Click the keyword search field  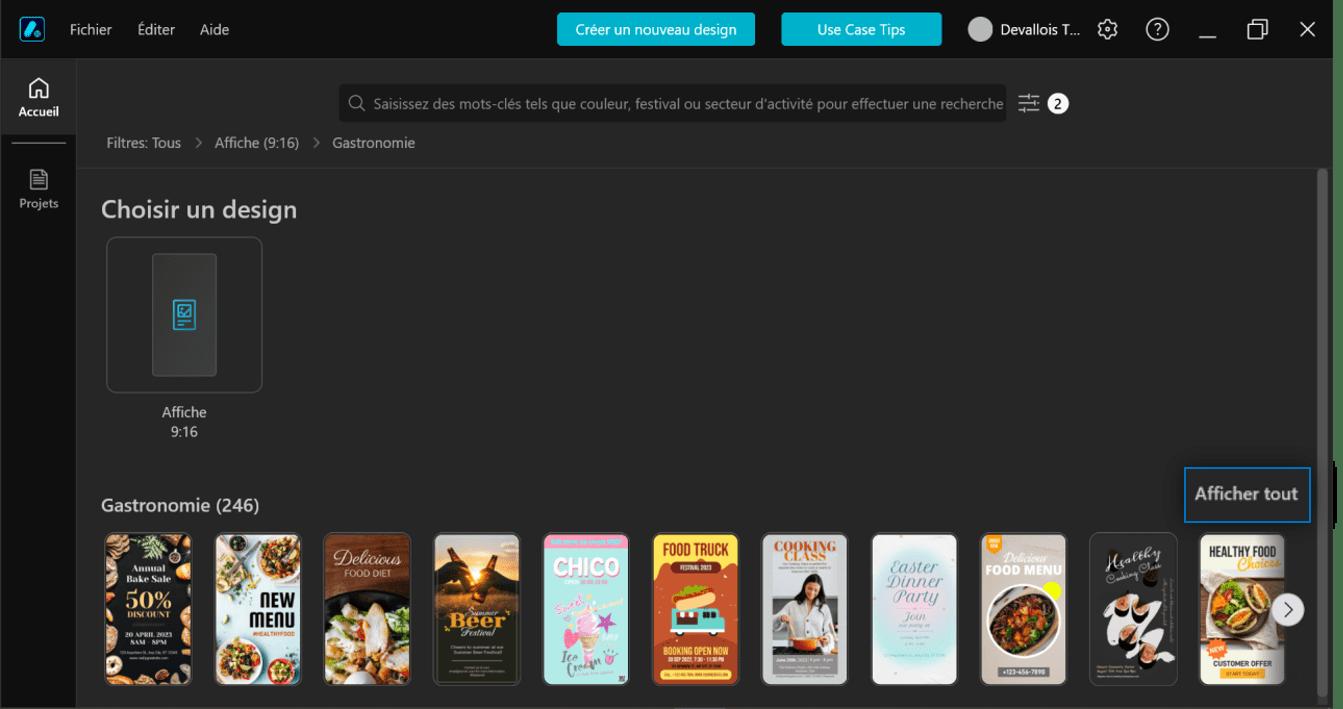(672, 103)
